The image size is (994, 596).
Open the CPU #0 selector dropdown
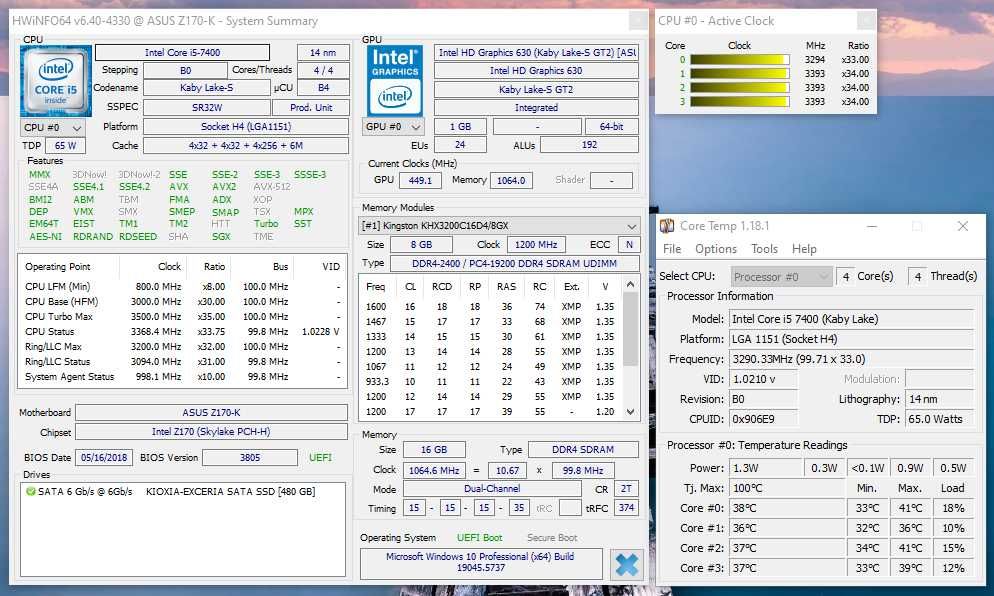coord(52,127)
